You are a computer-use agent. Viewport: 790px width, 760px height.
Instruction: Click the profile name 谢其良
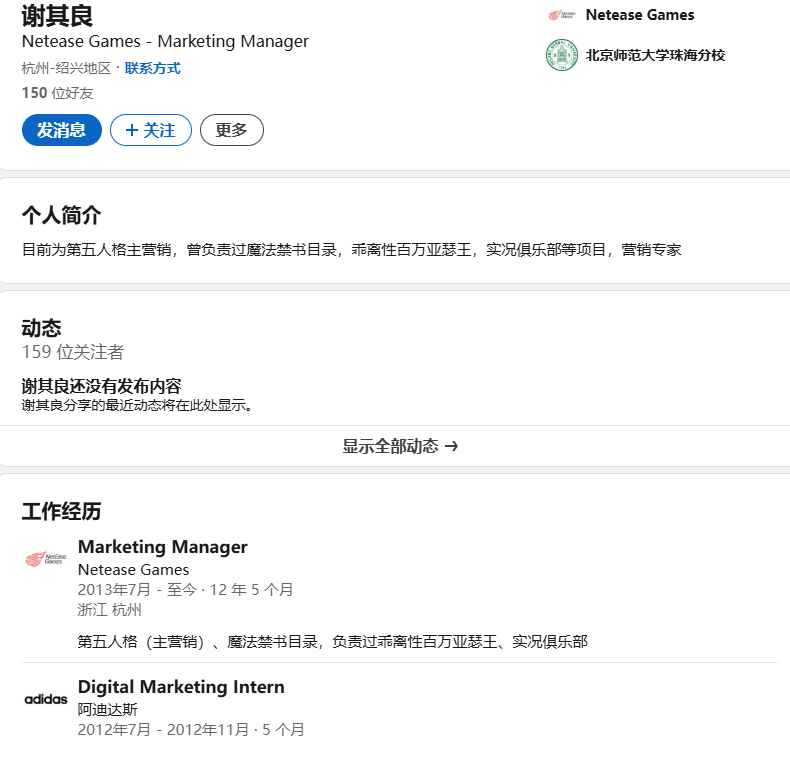[57, 16]
